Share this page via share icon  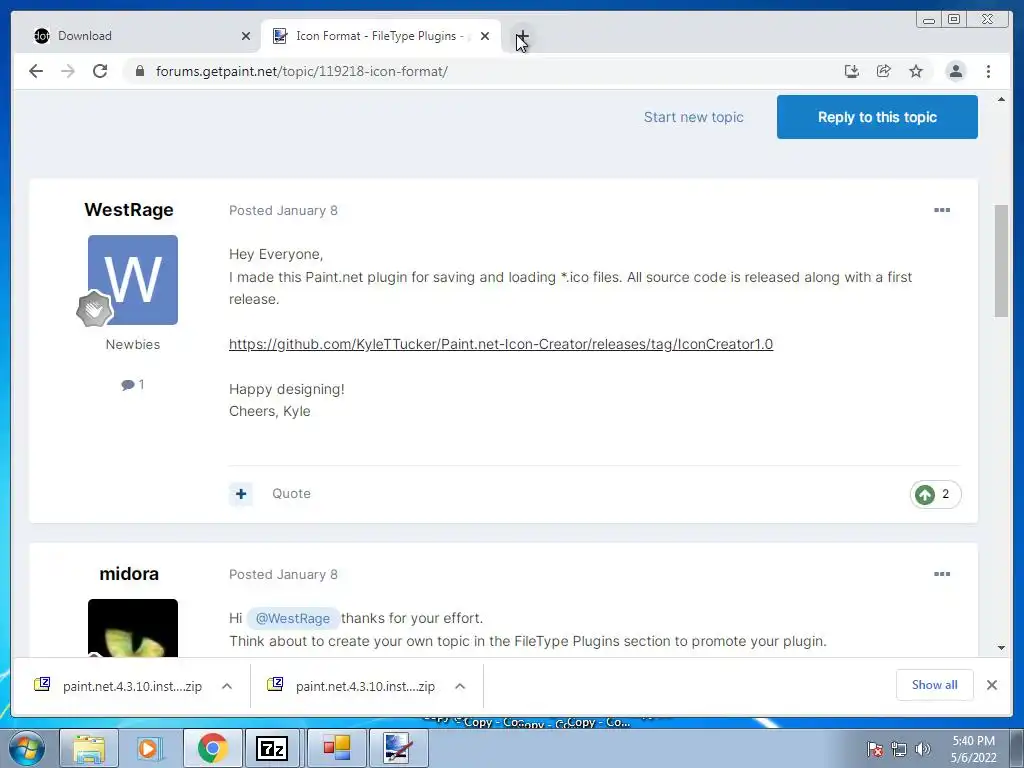pos(884,71)
